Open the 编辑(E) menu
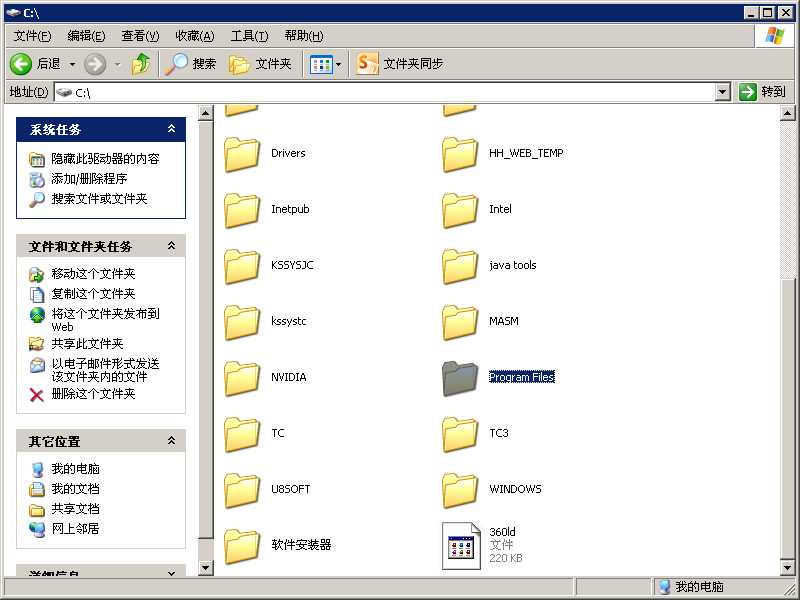Image resolution: width=800 pixels, height=600 pixels. [x=86, y=36]
